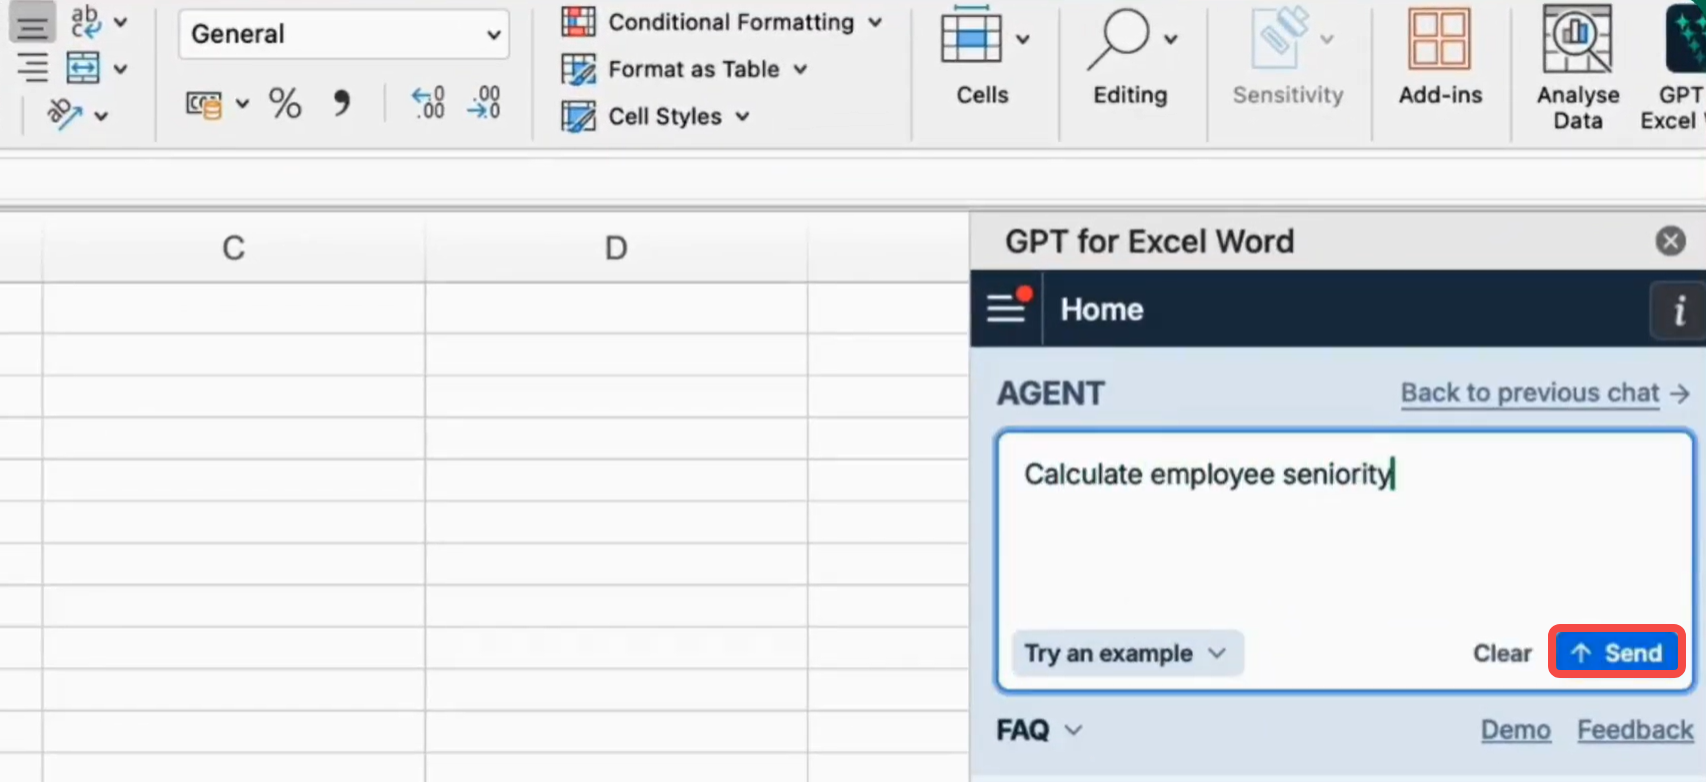
Task: Apply comma style format
Action: pos(342,102)
